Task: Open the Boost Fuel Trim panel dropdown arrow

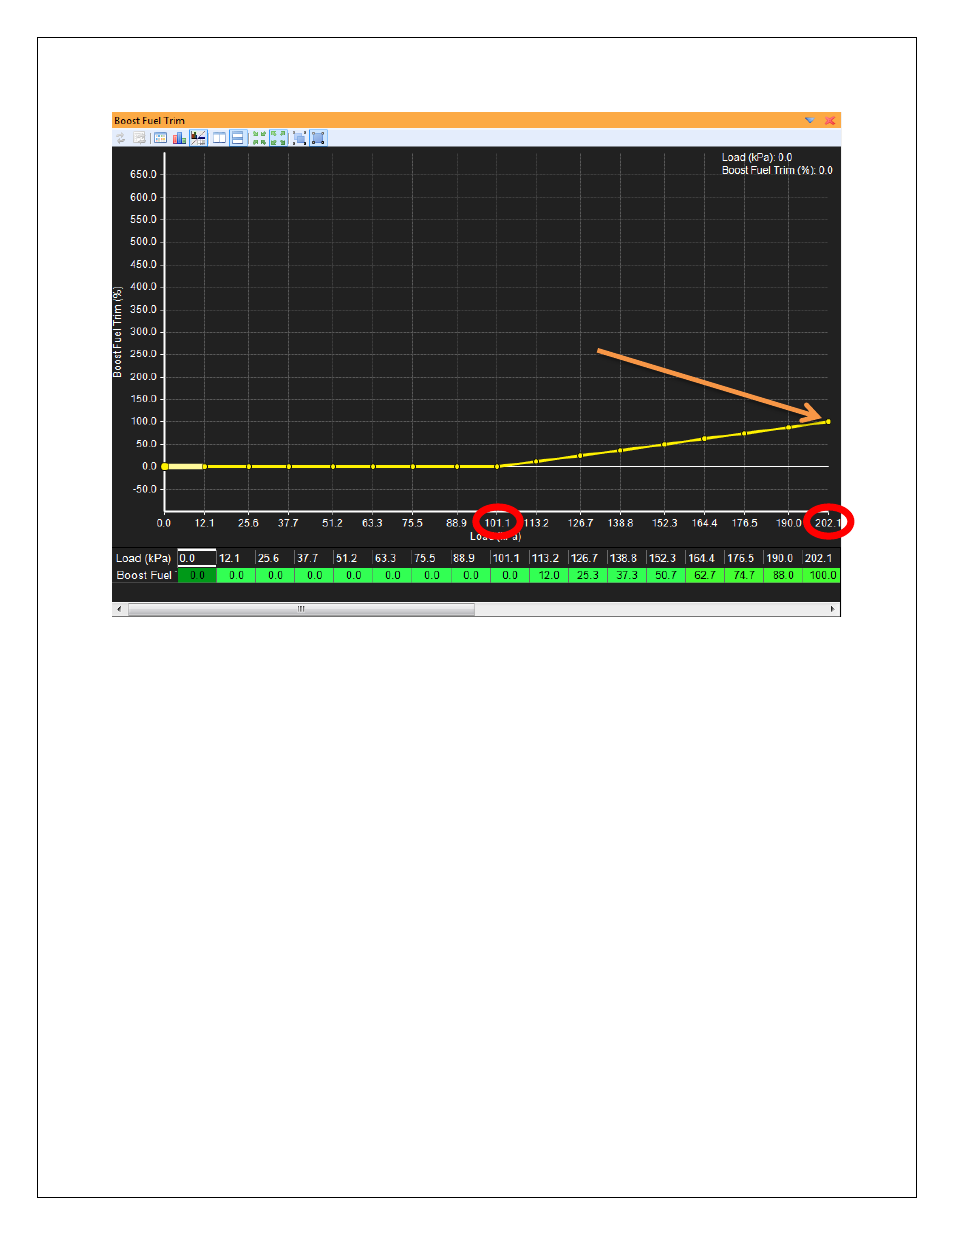Action: (810, 120)
